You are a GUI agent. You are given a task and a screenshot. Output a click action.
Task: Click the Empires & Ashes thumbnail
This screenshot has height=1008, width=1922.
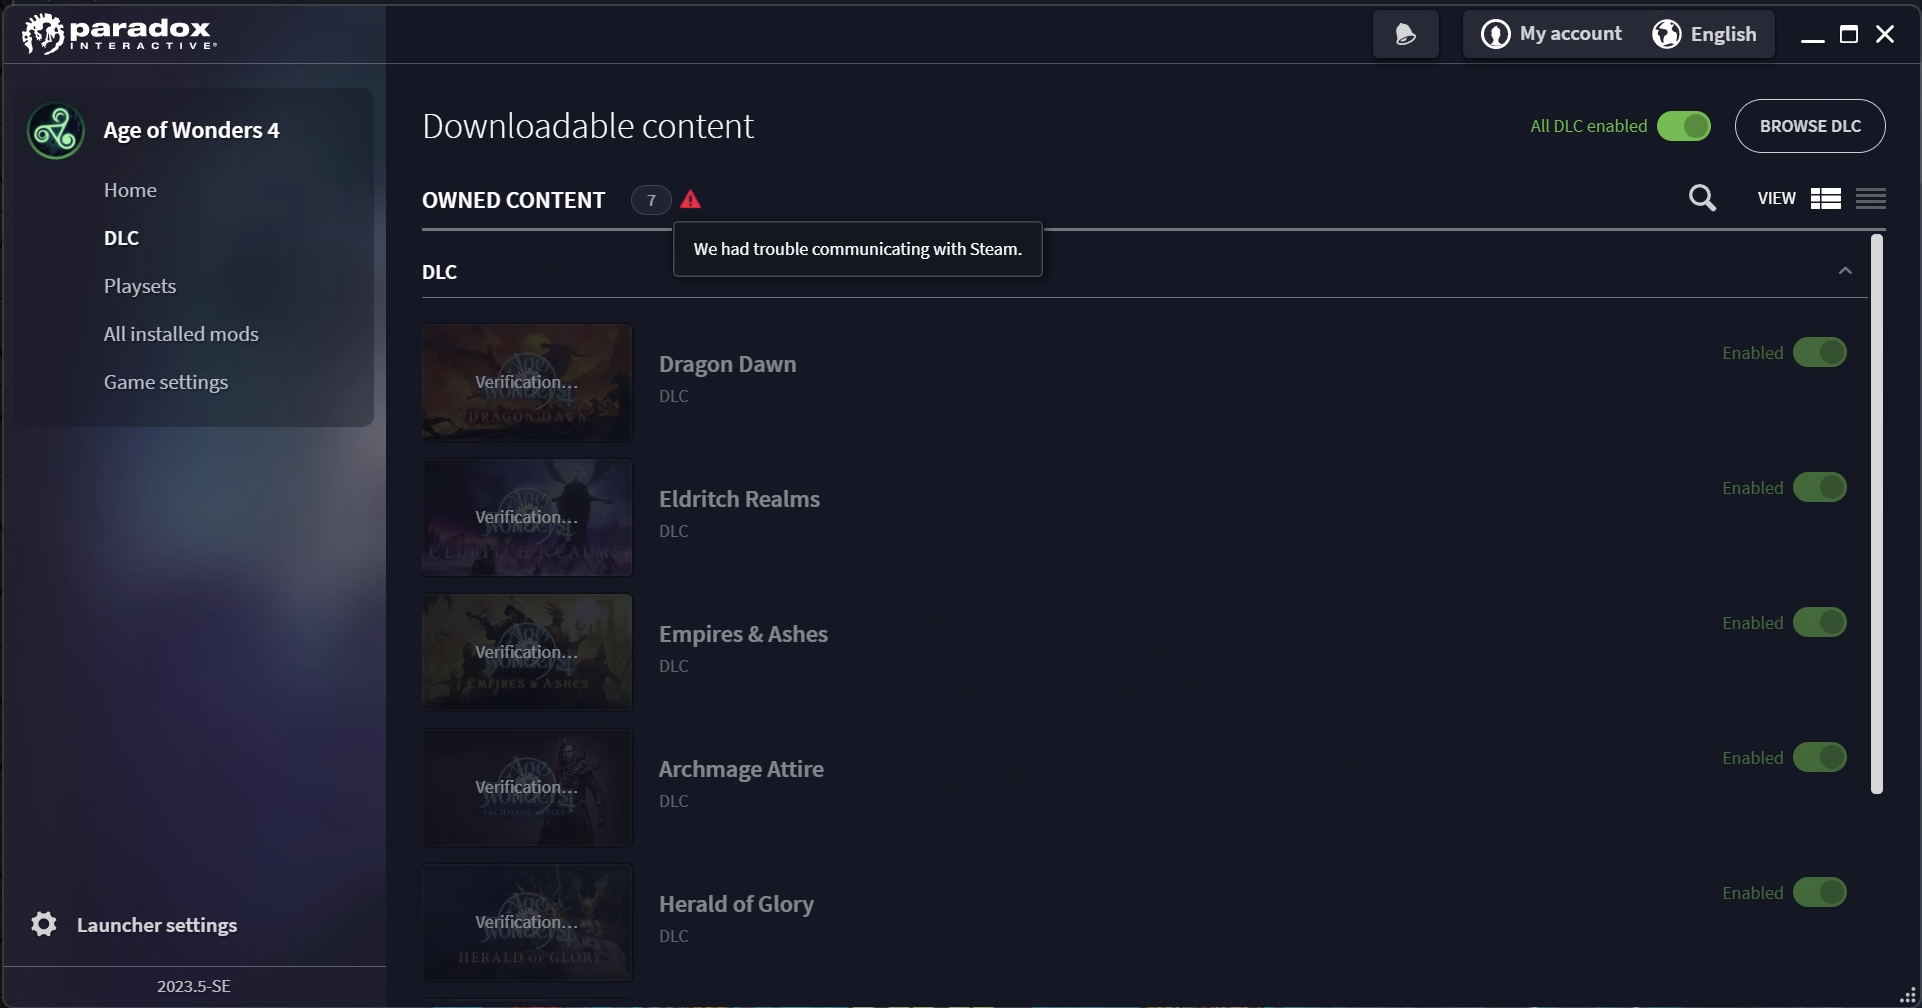(527, 652)
